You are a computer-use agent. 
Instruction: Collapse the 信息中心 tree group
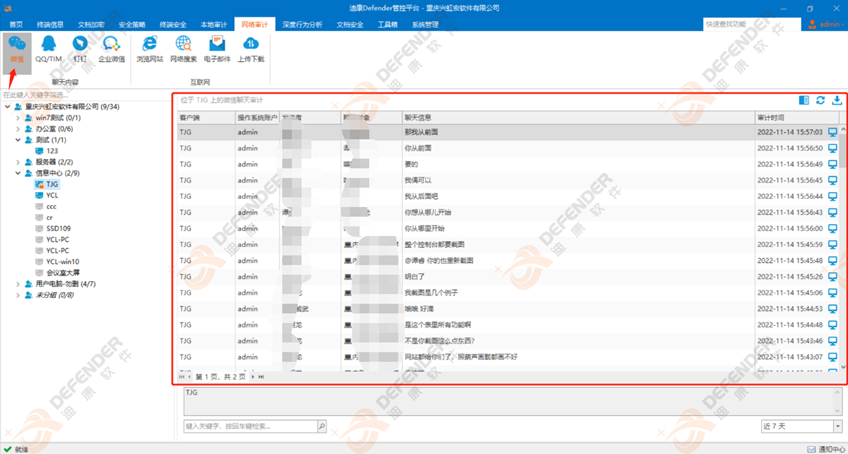(x=18, y=173)
